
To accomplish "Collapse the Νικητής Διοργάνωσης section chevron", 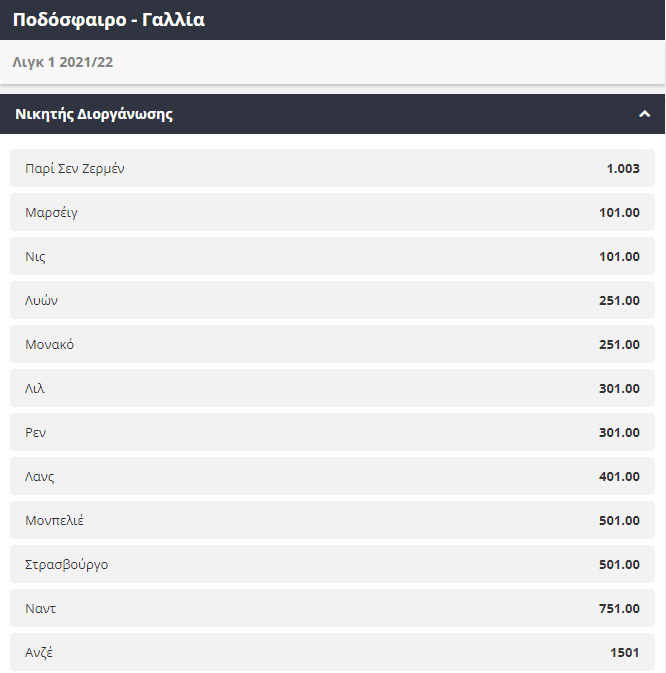I will [644, 114].
